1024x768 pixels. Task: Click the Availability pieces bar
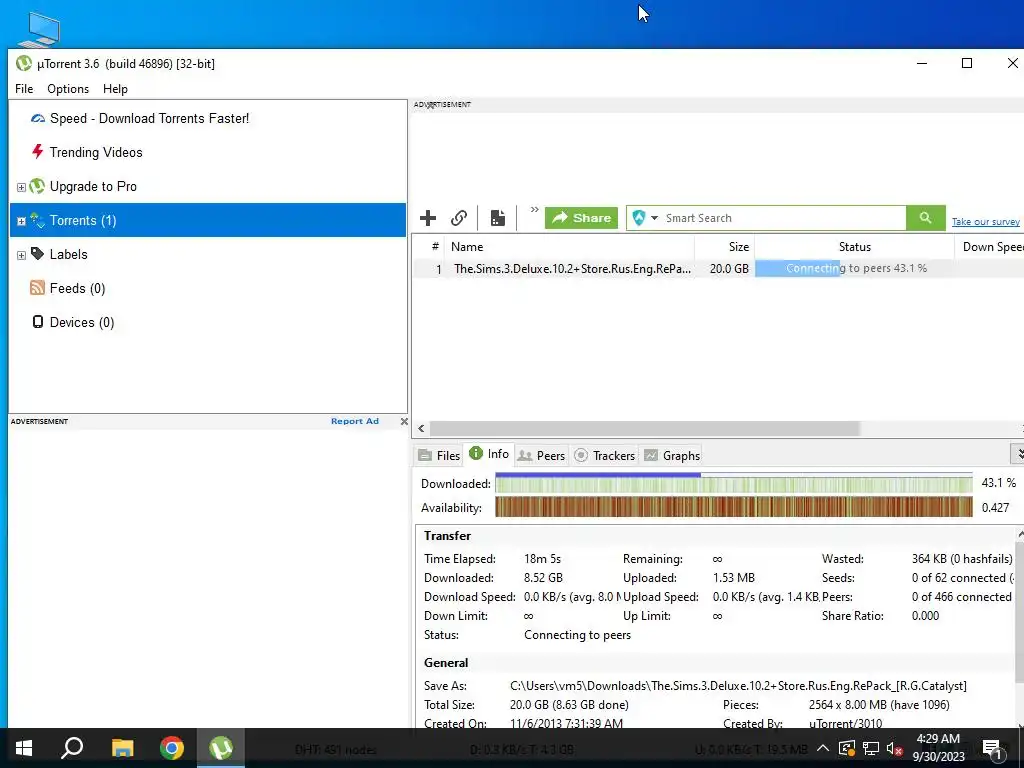[733, 507]
